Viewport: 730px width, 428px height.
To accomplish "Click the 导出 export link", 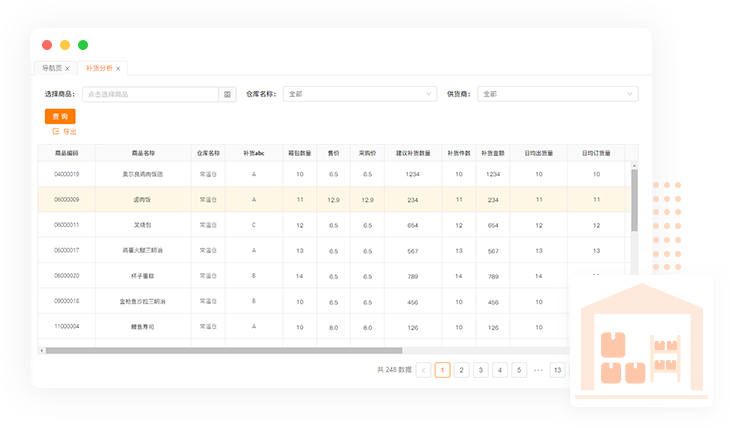I will click(70, 132).
